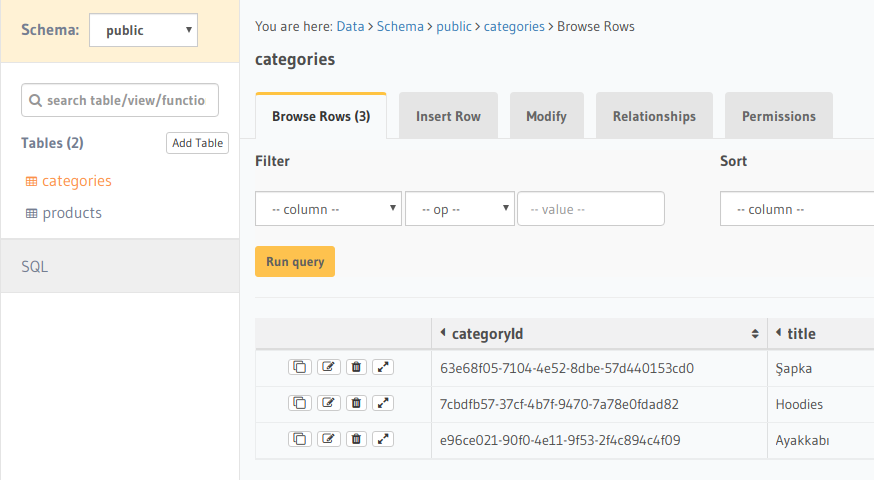
Task: Open the Relationships tab
Action: [x=654, y=116]
